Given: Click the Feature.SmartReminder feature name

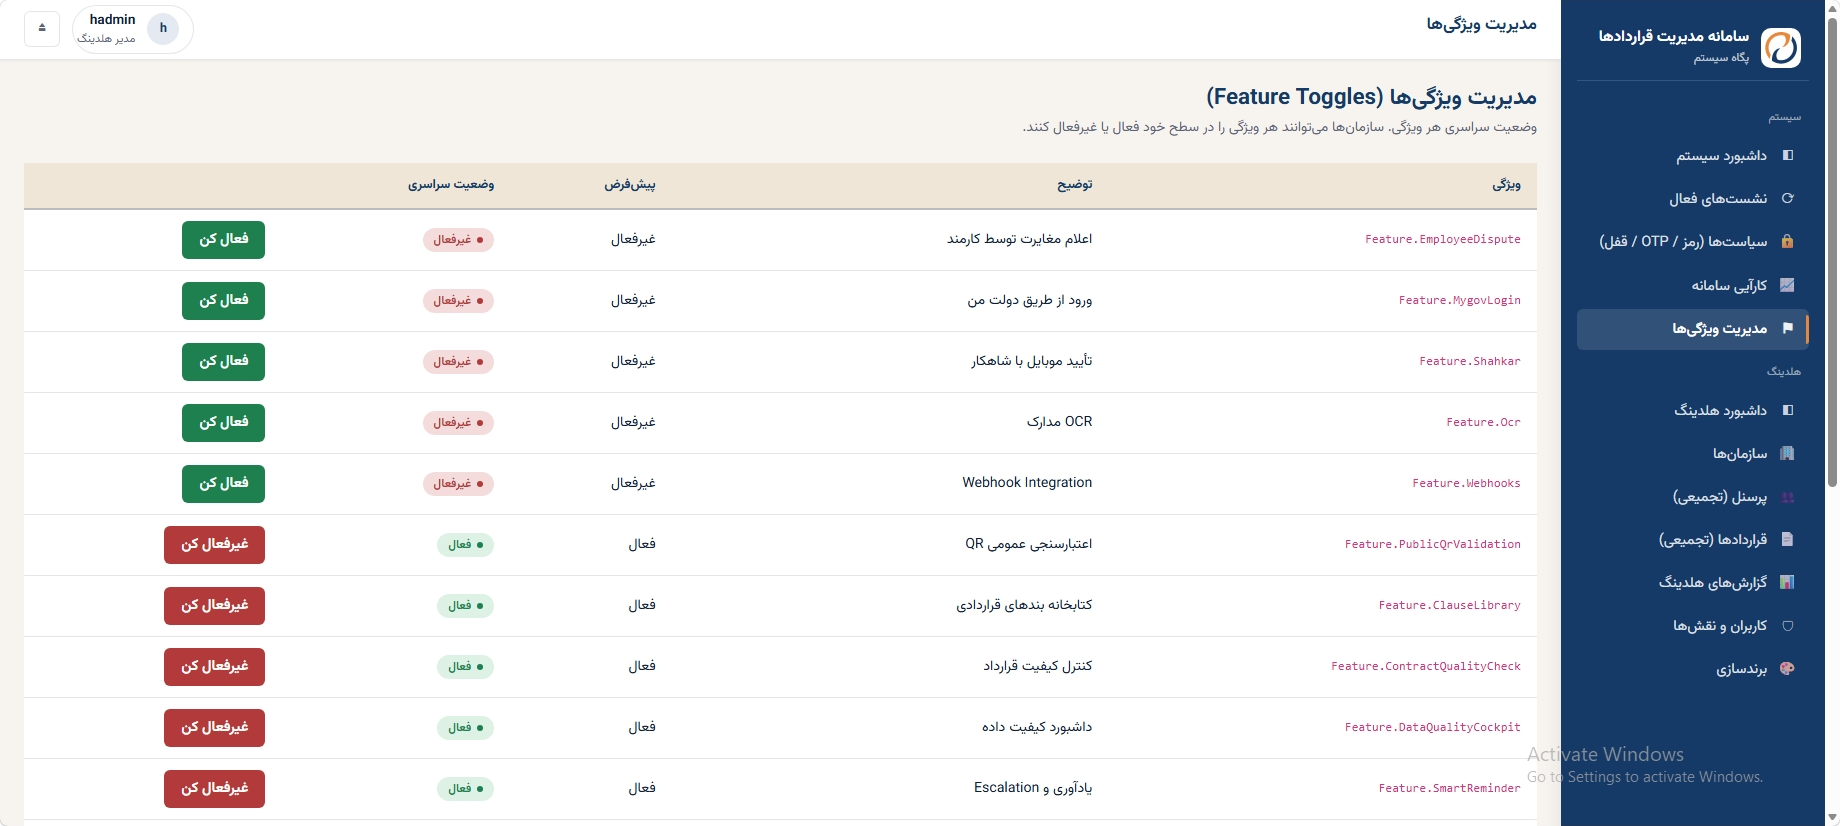Looking at the screenshot, I should coord(1449,789).
